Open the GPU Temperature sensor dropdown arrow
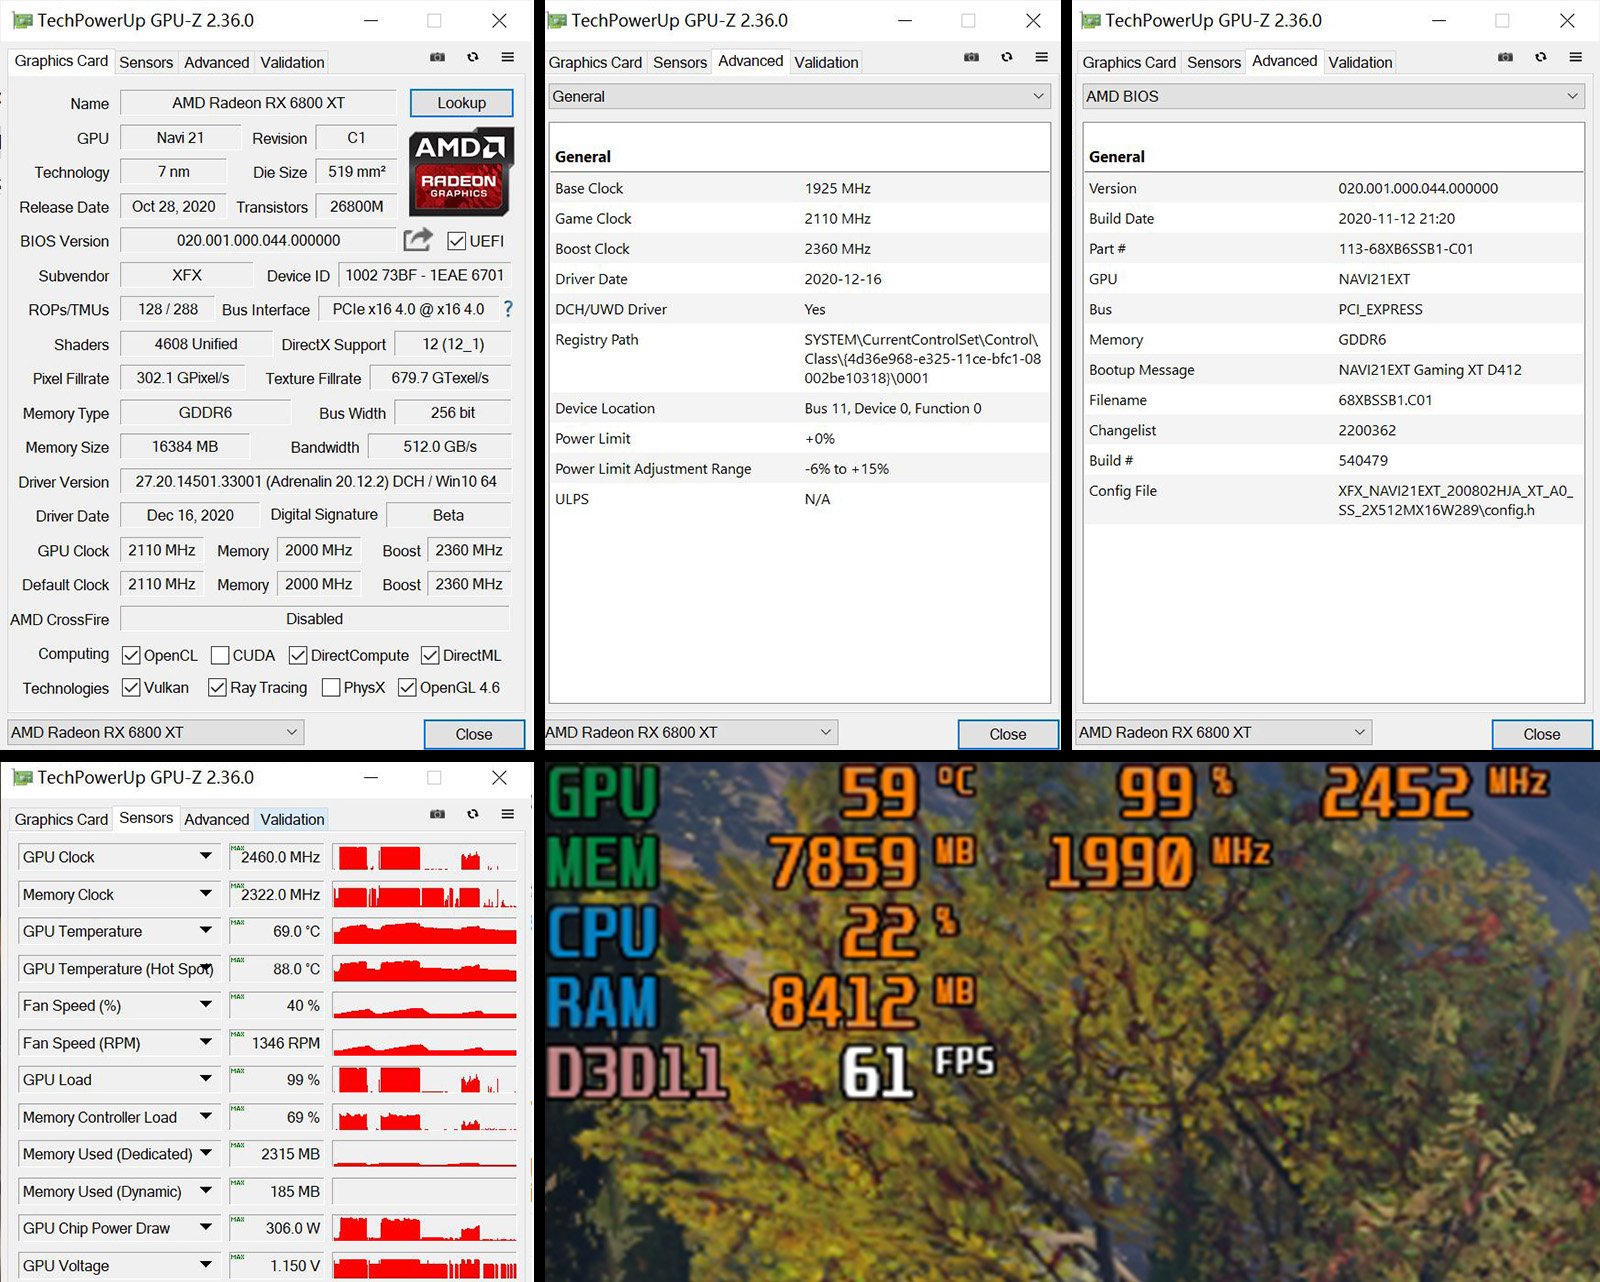This screenshot has width=1600, height=1282. click(x=206, y=931)
